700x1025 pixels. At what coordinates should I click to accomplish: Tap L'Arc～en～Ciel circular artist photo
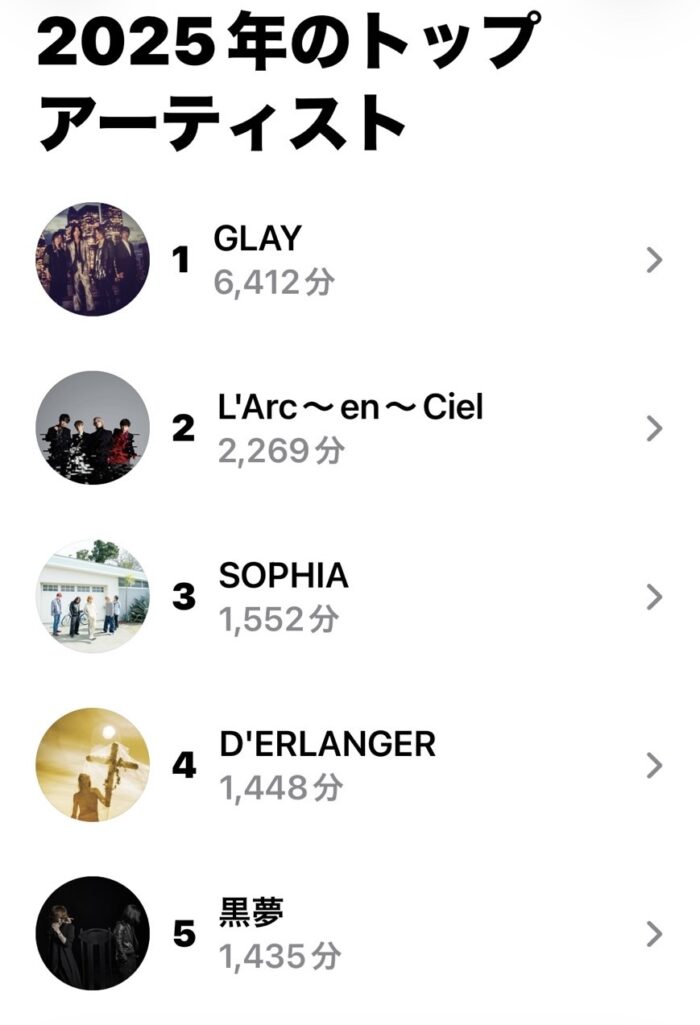click(x=92, y=428)
